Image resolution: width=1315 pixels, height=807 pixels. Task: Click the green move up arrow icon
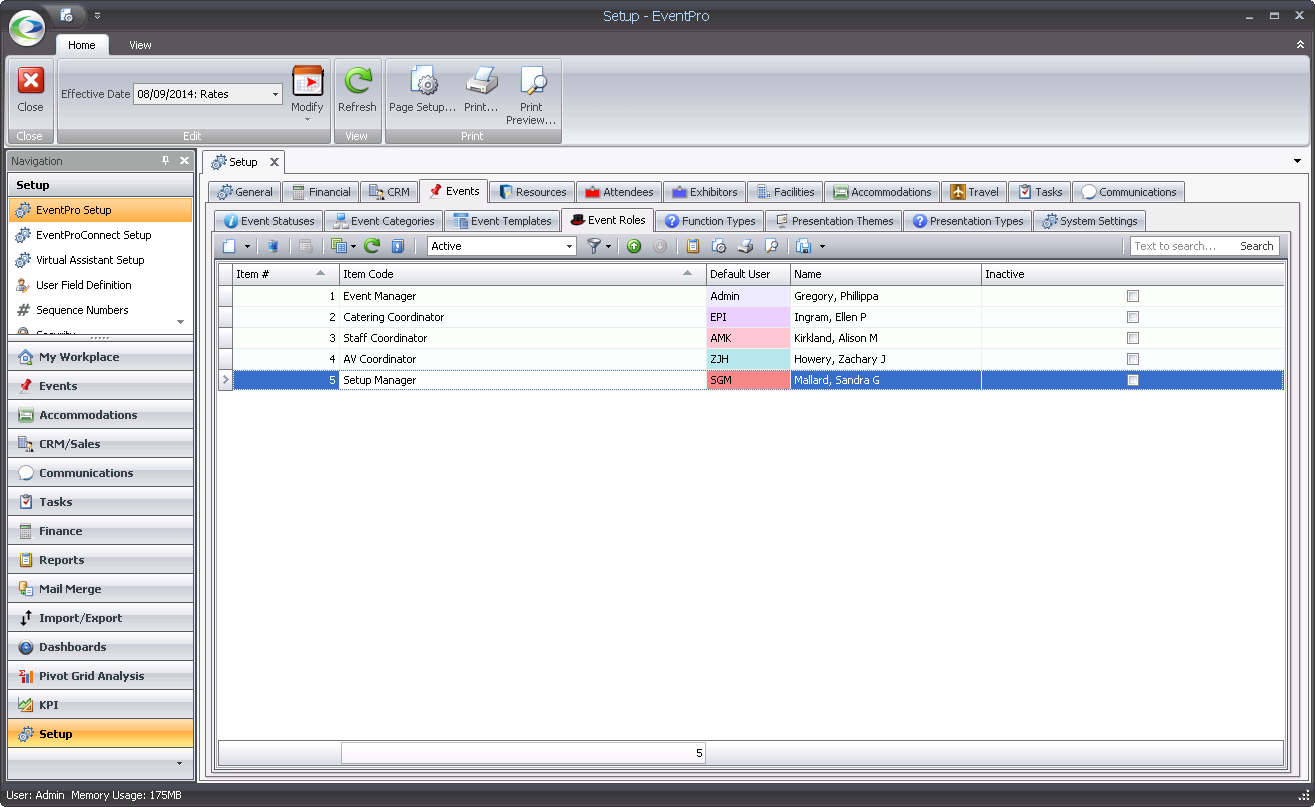pos(634,246)
